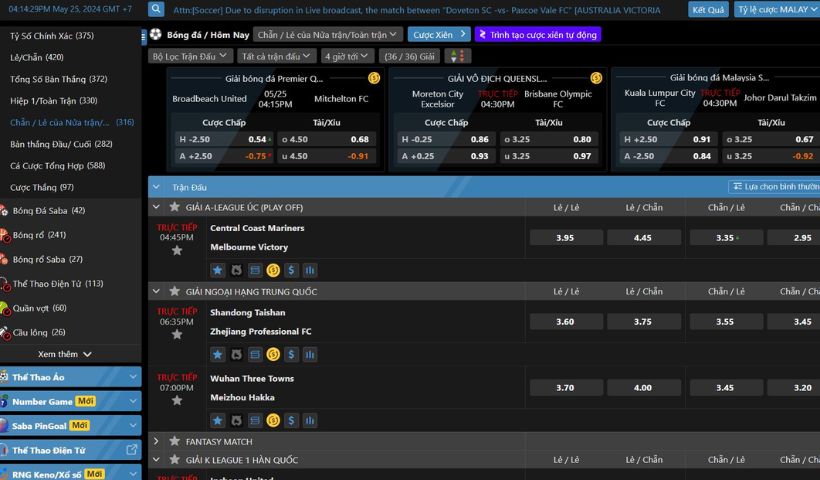The image size is (820, 480).
Task: Select Tổng Số Bàn Thắng (372) in sidebar
Action: pos(59,79)
